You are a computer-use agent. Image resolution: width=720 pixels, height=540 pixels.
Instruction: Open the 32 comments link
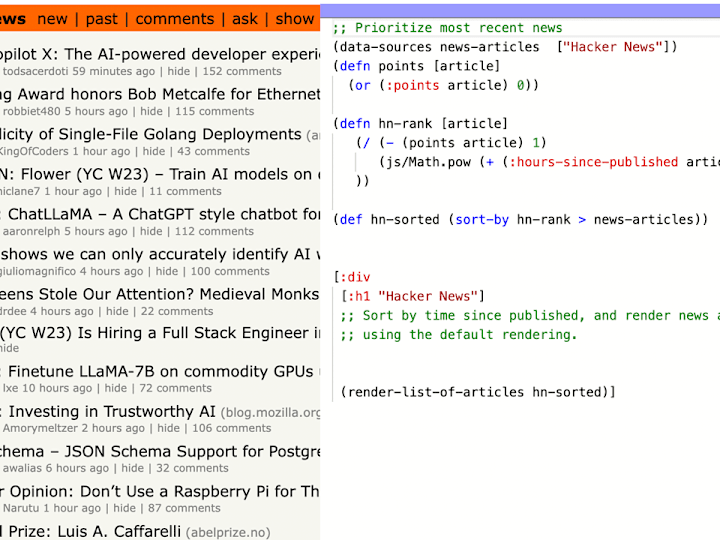(192, 468)
